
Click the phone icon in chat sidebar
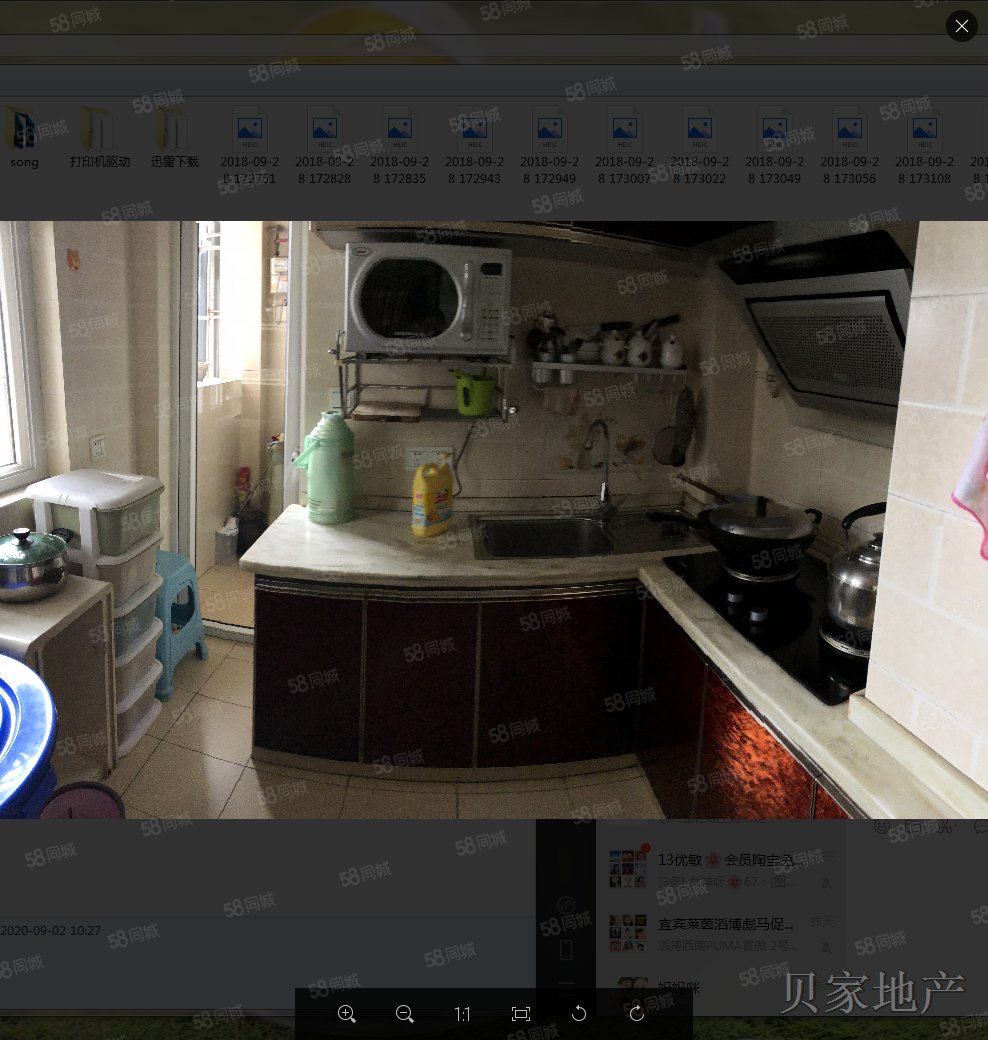click(565, 949)
